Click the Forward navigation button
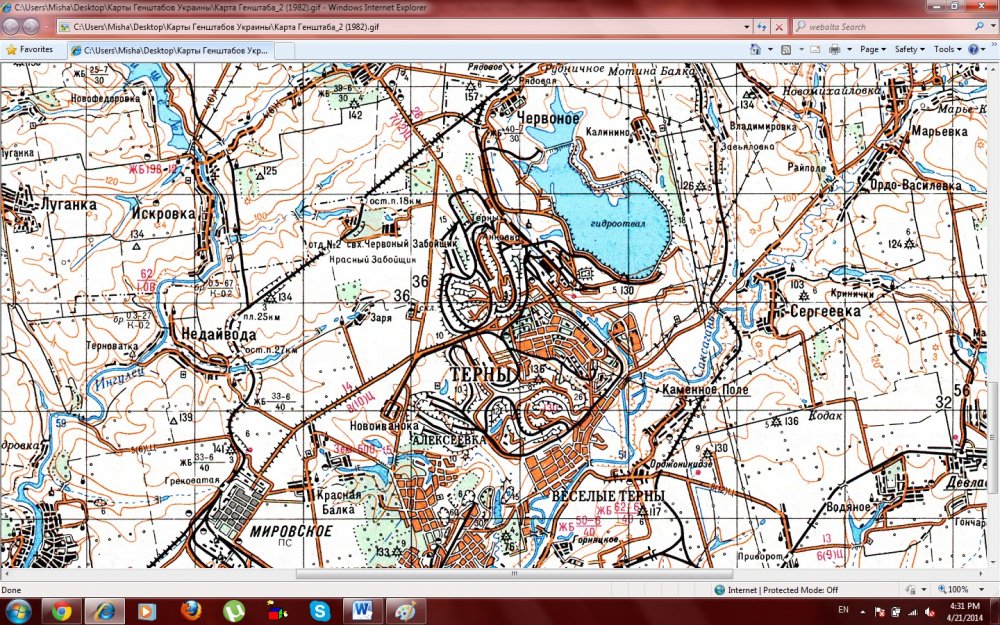Image resolution: width=1000 pixels, height=625 pixels. [31, 27]
